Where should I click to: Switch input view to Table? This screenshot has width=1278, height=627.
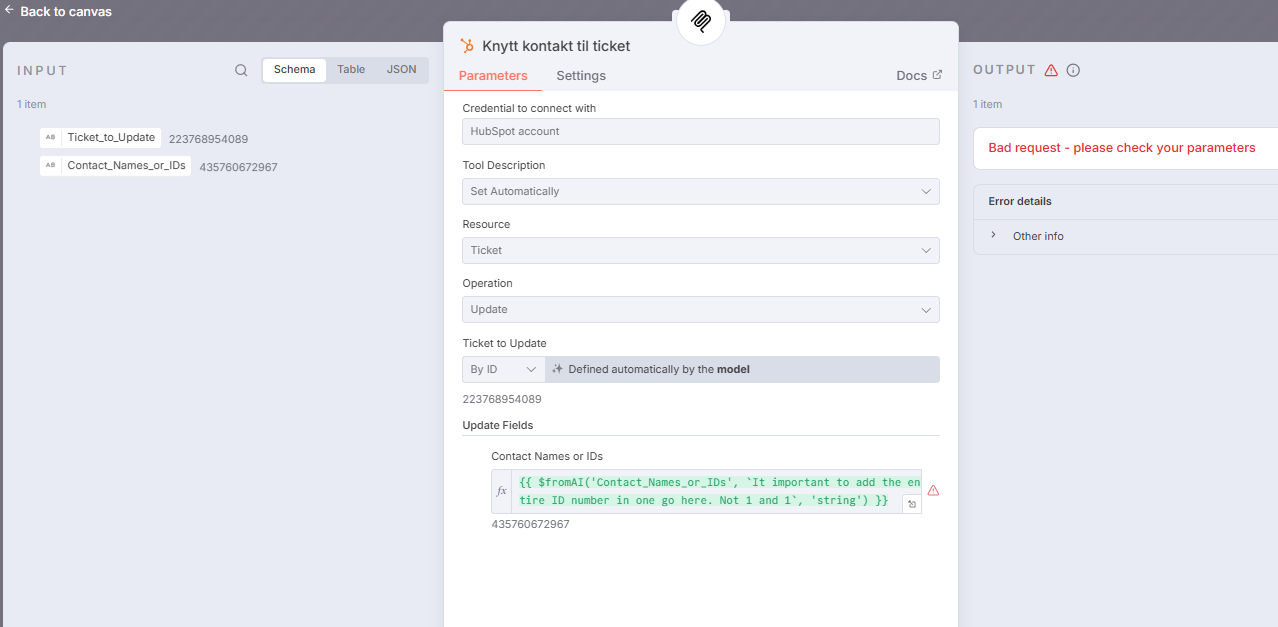pos(351,70)
